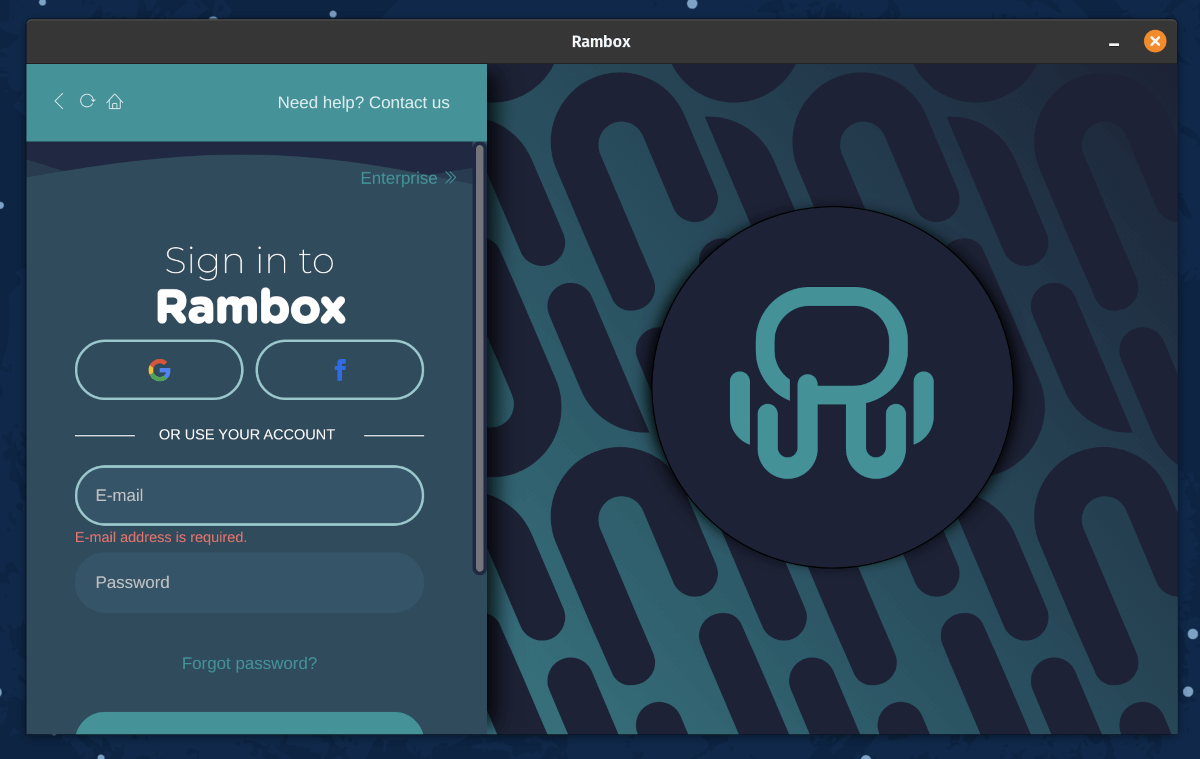Click the Forgot password? link
Viewport: 1200px width, 759px height.
249,663
